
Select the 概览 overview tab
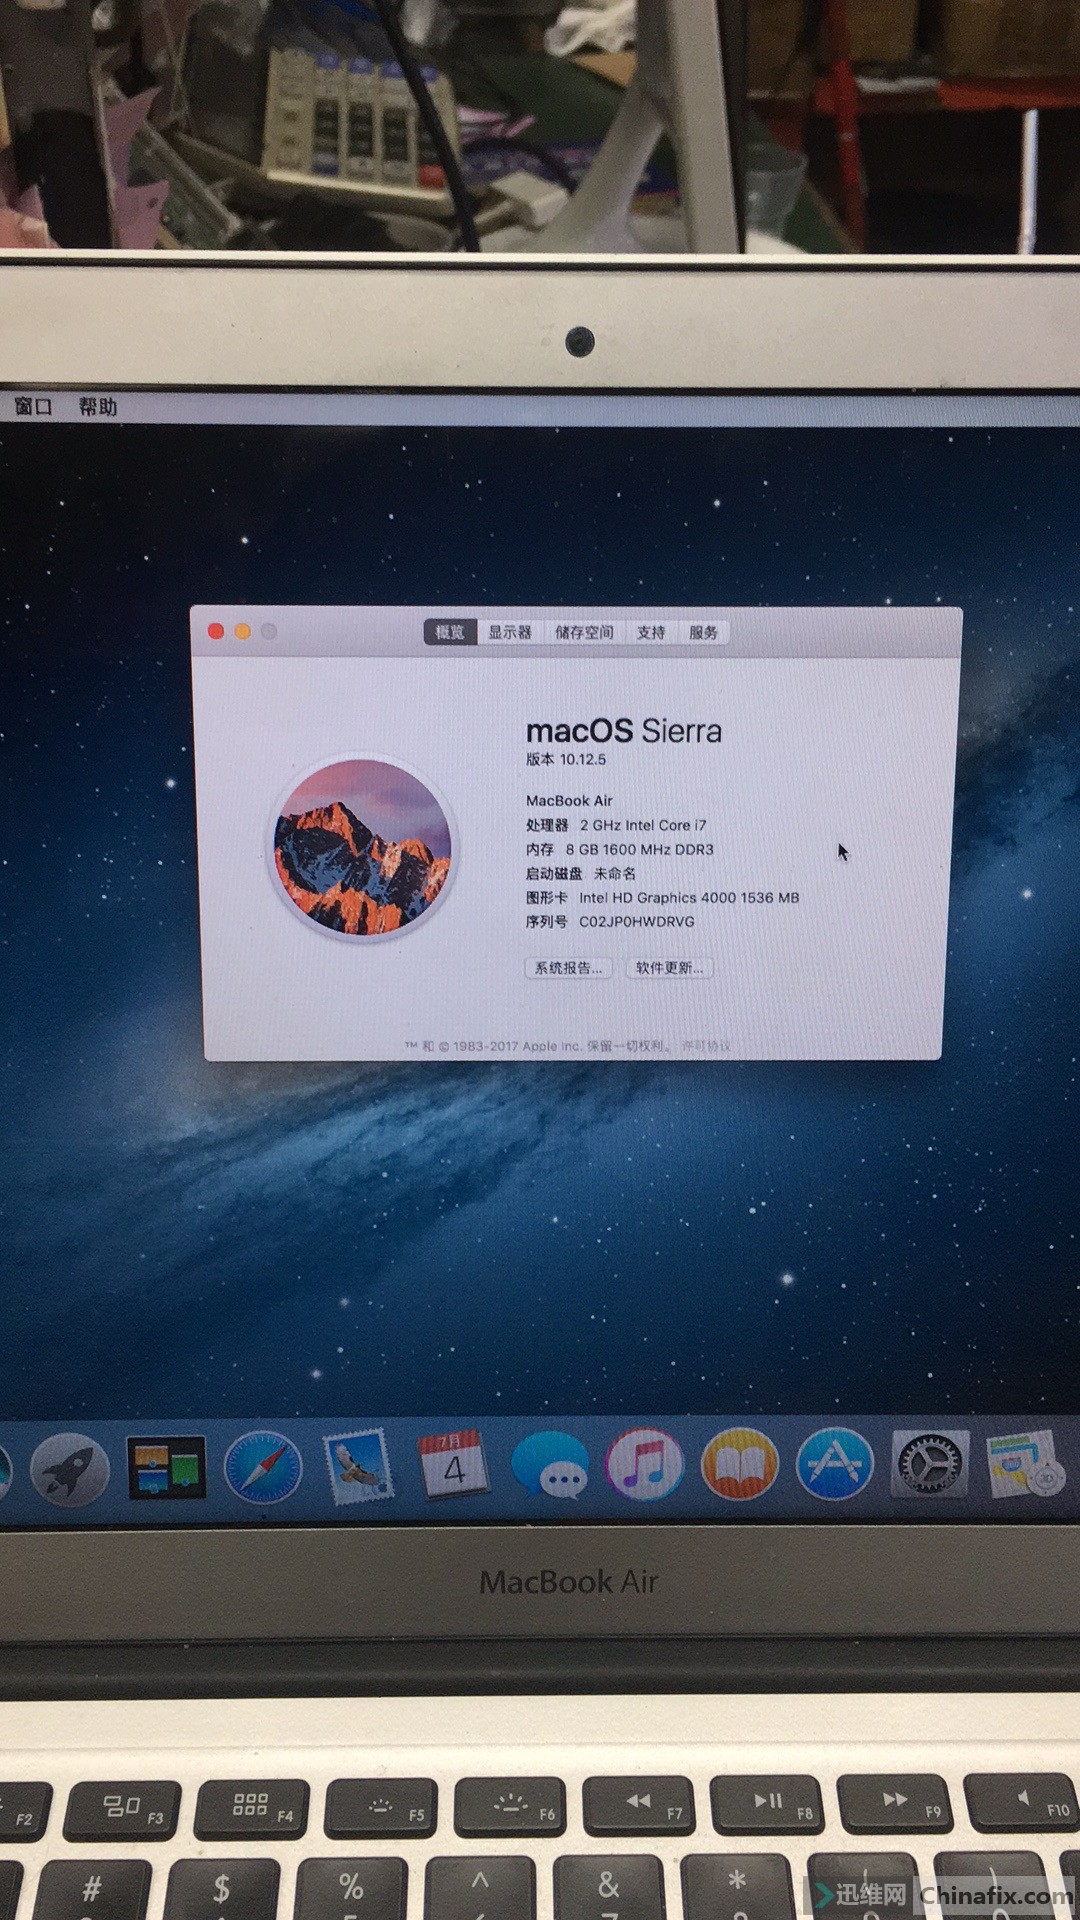pyautogui.click(x=450, y=632)
